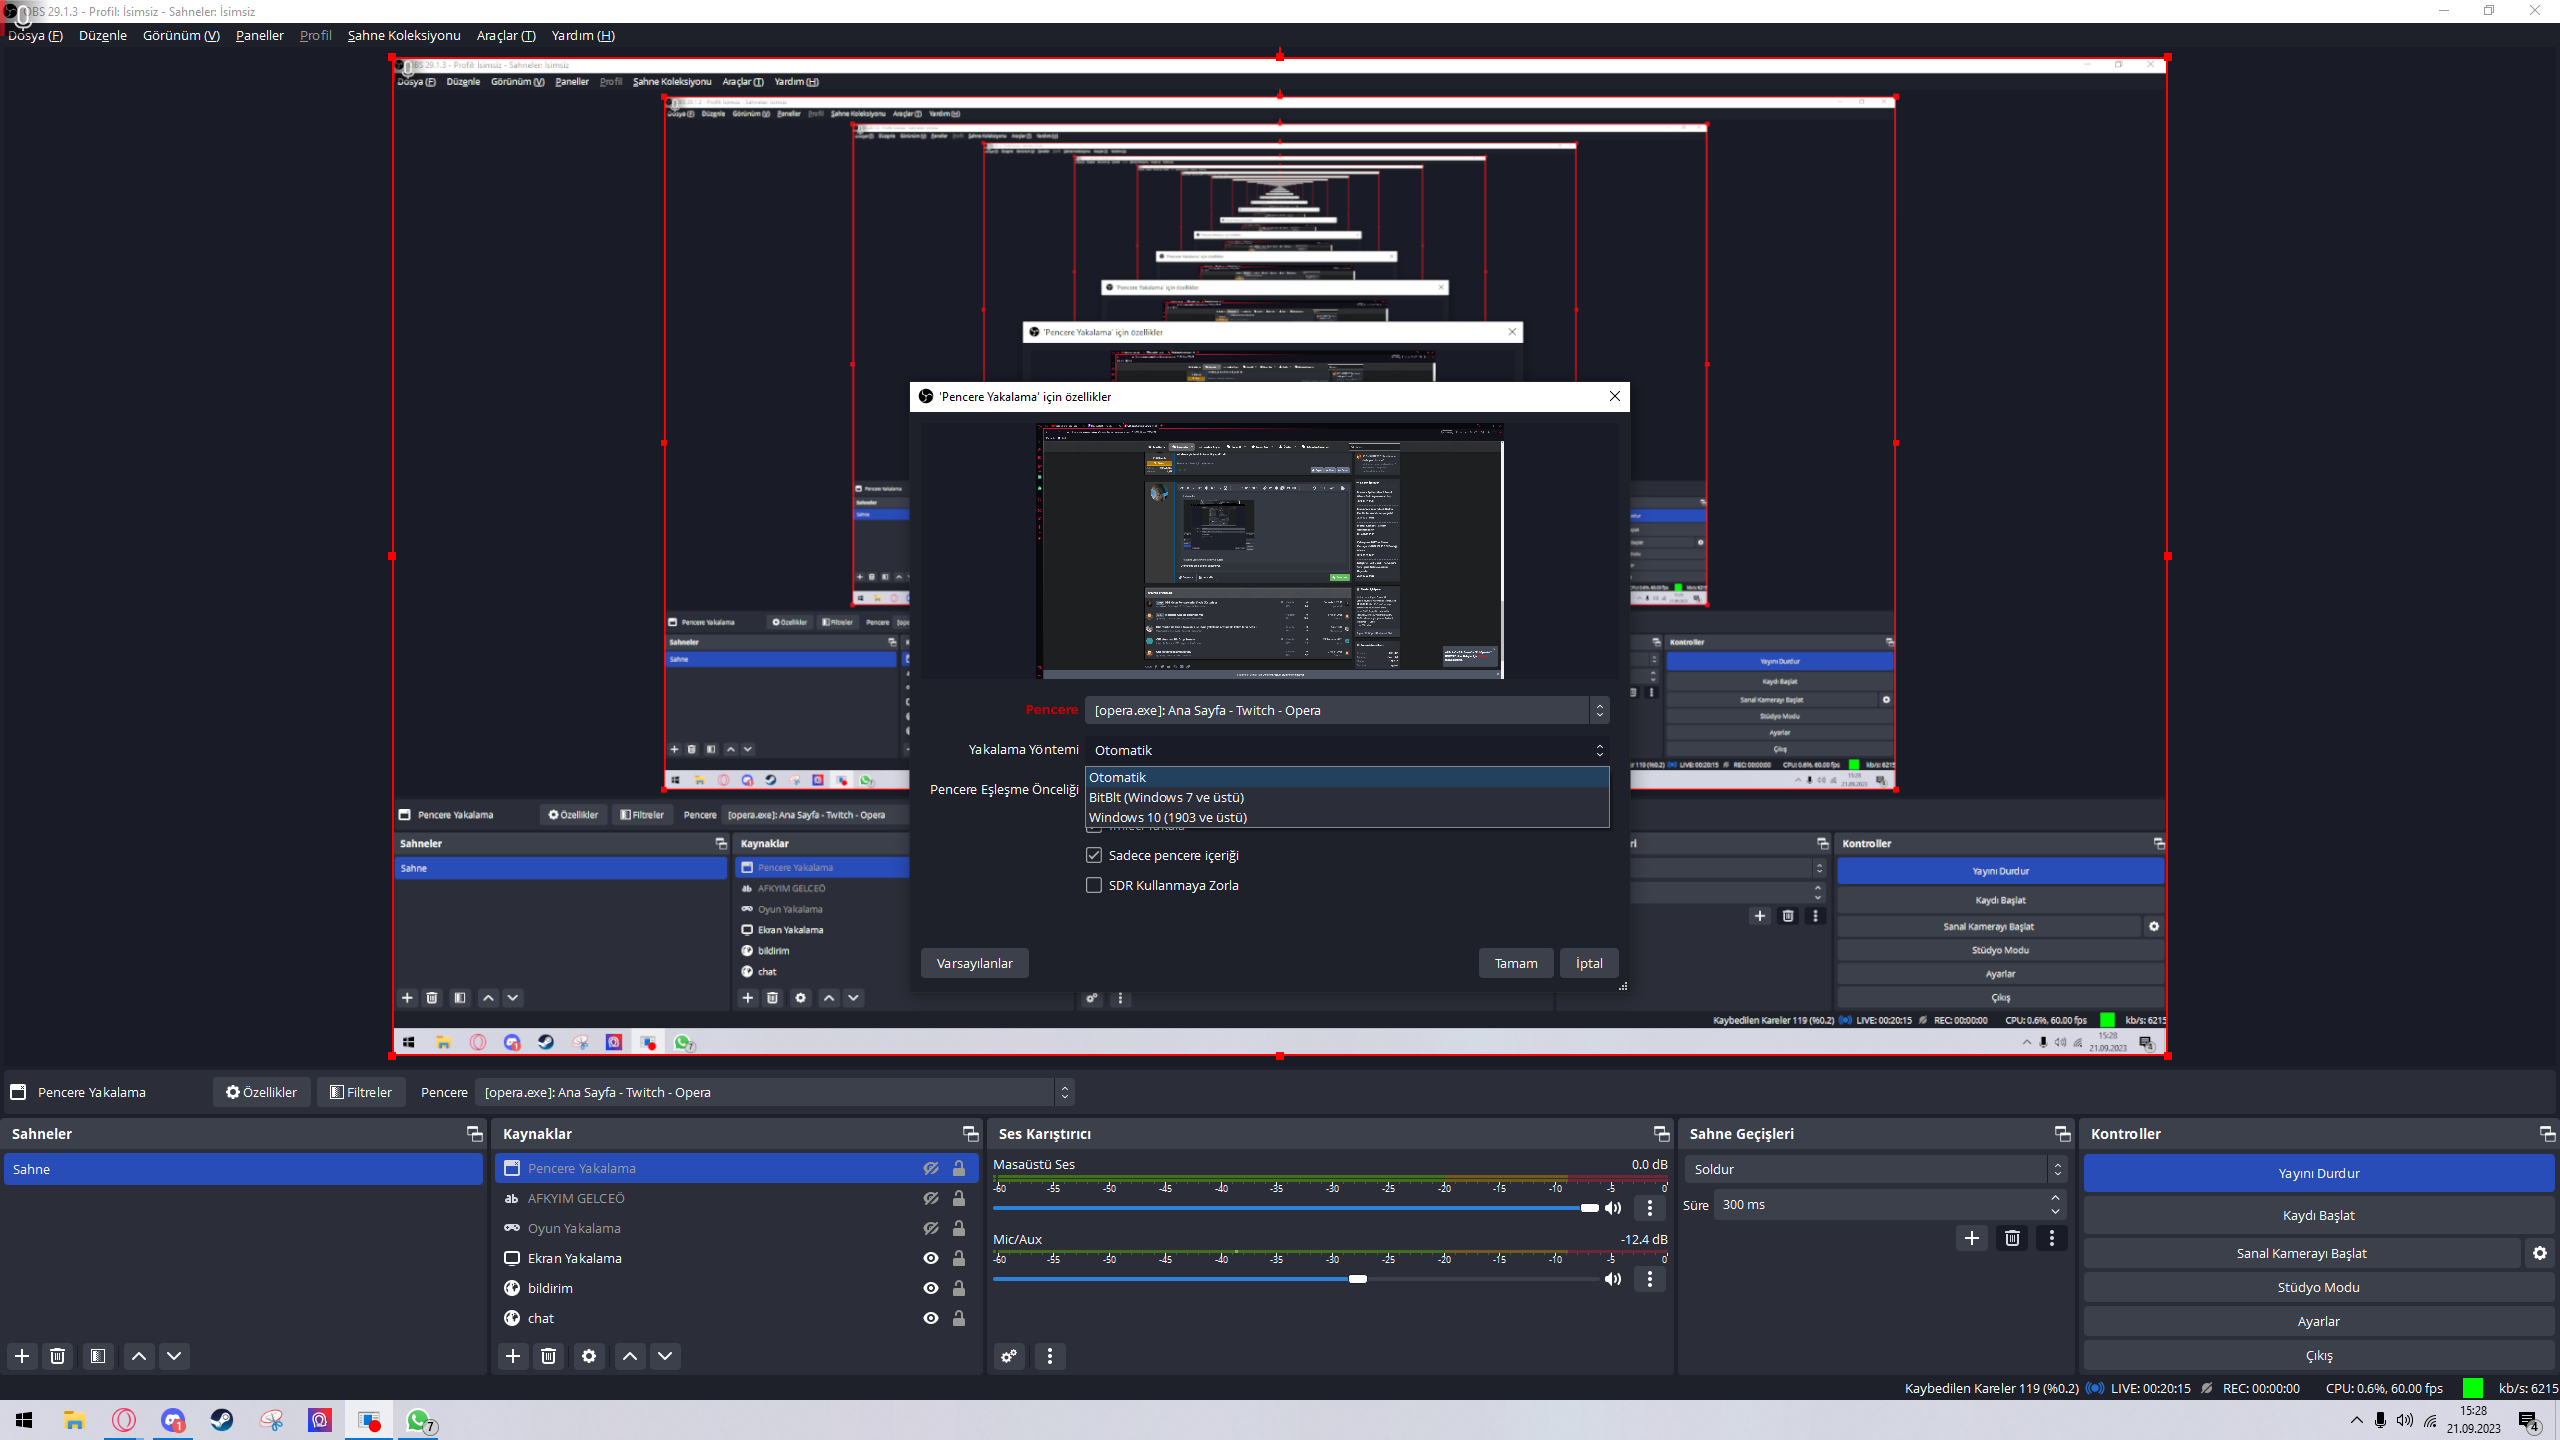The height and width of the screenshot is (1440, 2560).
Task: Select BitBlt (Windows 7 ve üstü) option
Action: click(x=1166, y=797)
